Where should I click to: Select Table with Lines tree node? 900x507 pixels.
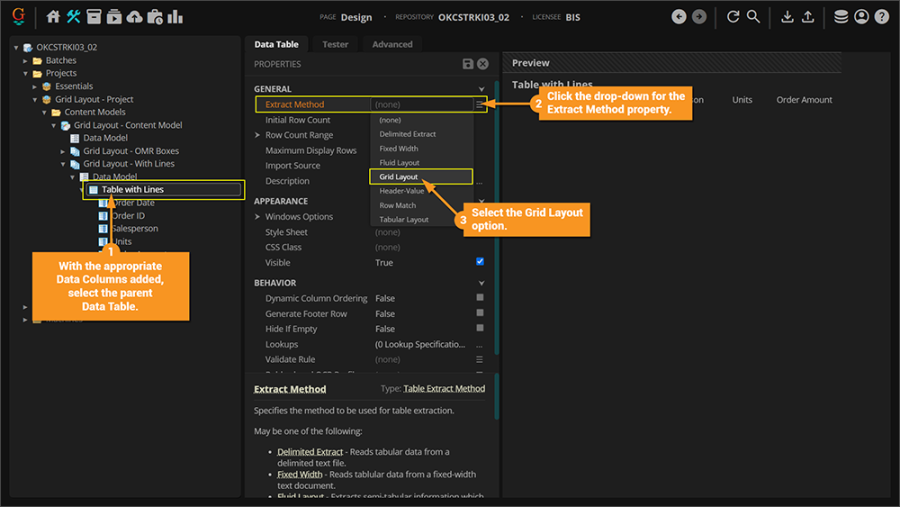coord(132,189)
